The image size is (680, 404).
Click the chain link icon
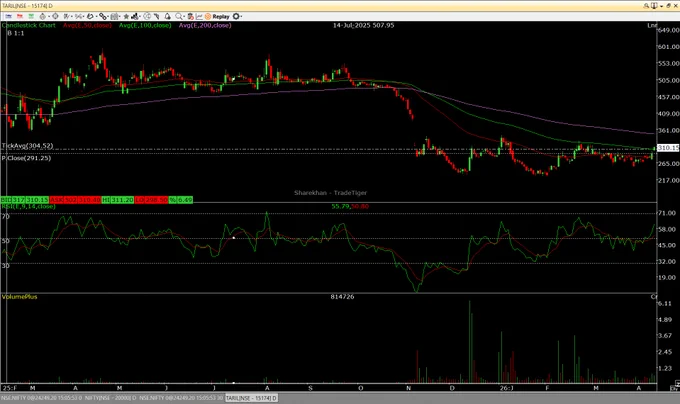[x=103, y=16]
